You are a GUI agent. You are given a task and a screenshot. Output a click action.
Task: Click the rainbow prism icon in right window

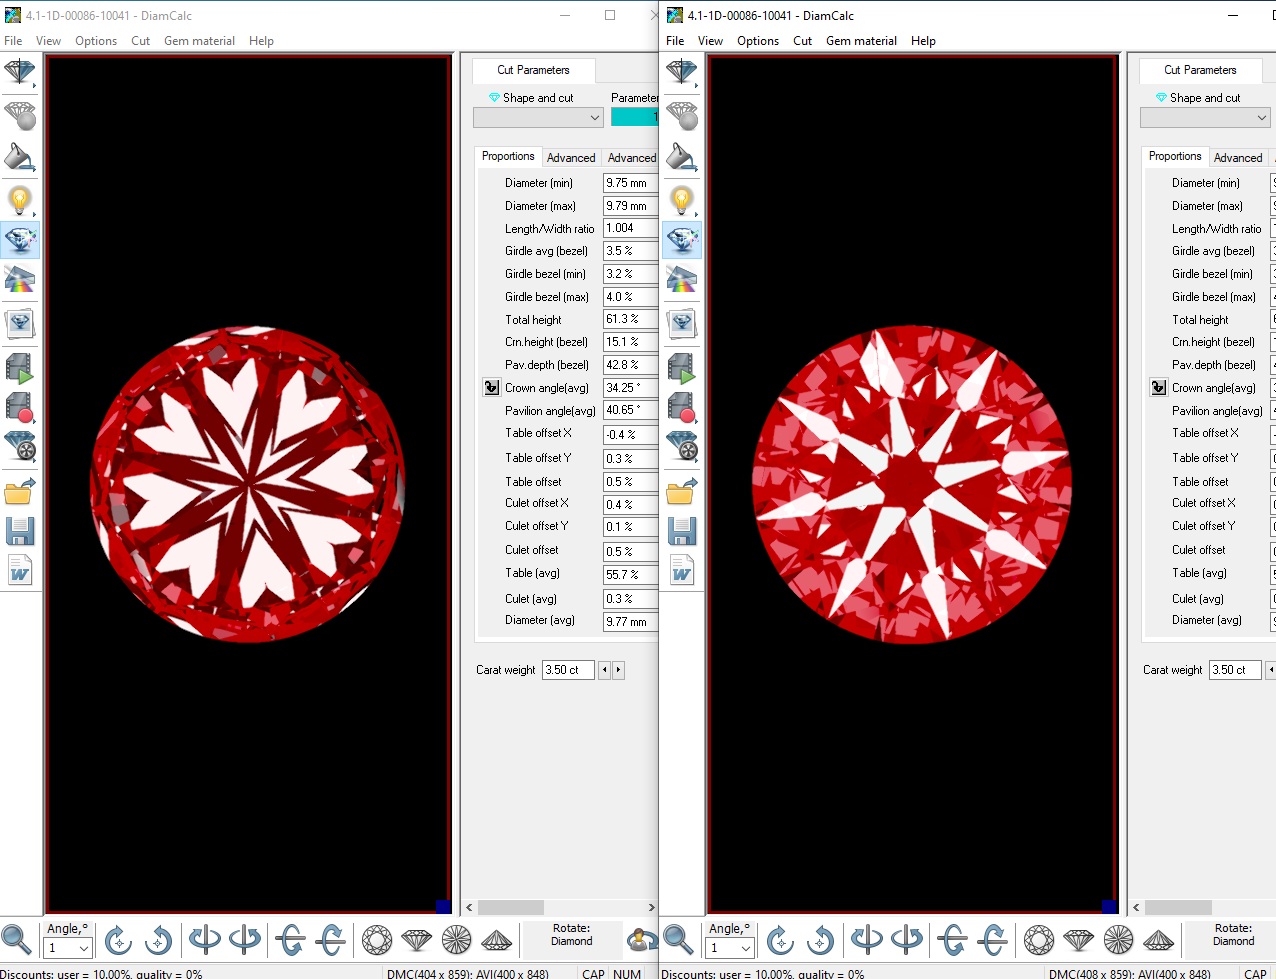click(x=682, y=280)
